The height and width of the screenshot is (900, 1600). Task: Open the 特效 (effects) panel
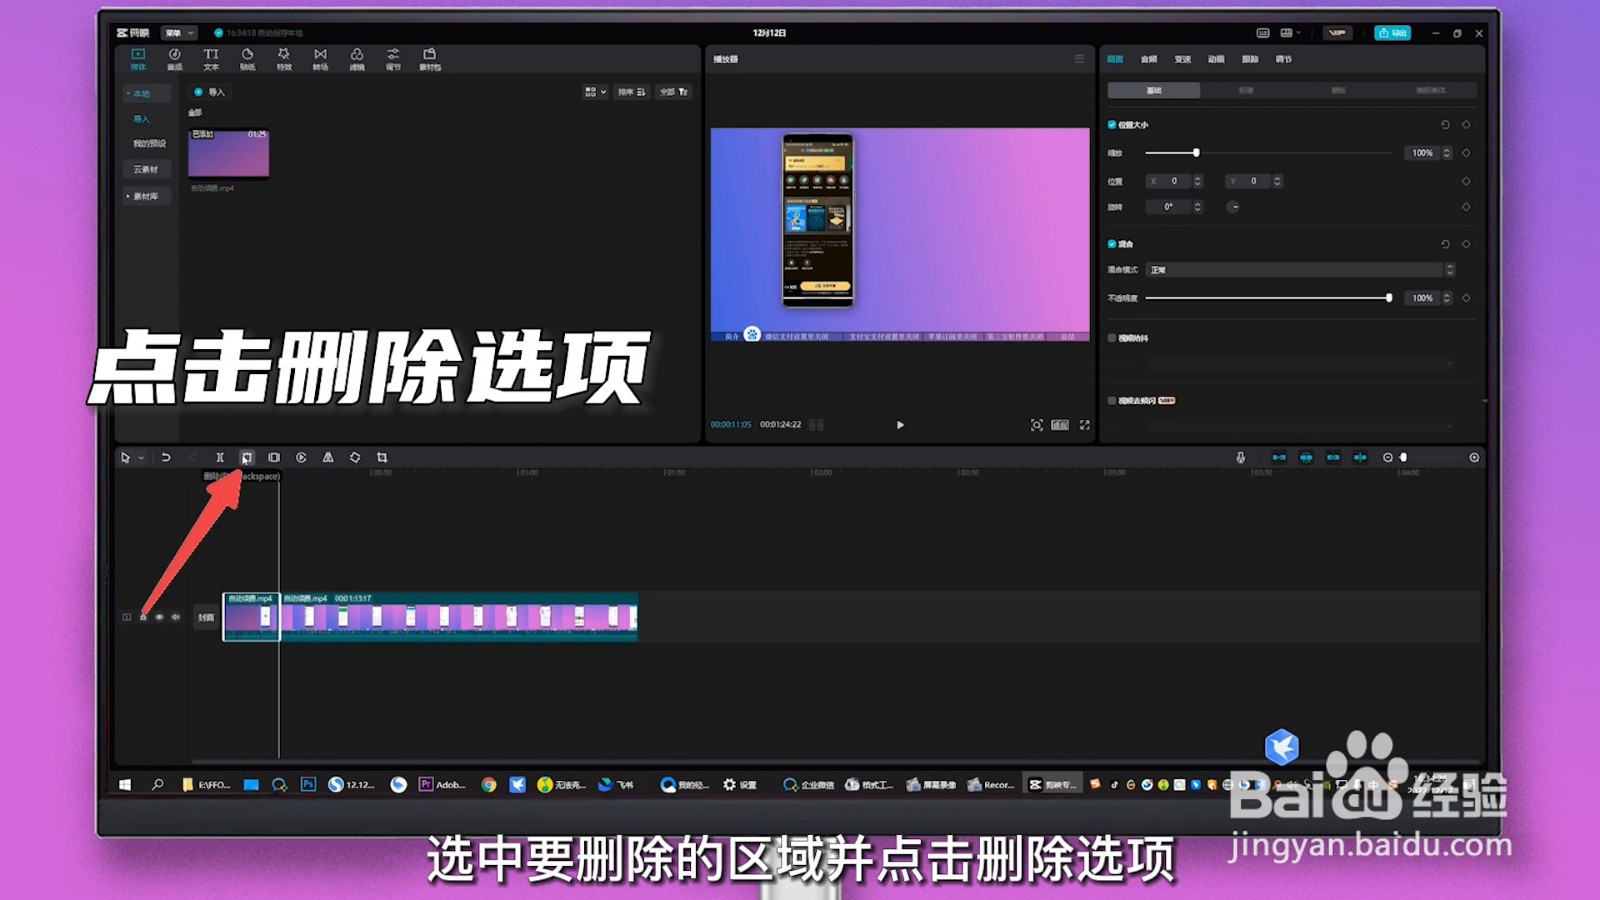[284, 57]
